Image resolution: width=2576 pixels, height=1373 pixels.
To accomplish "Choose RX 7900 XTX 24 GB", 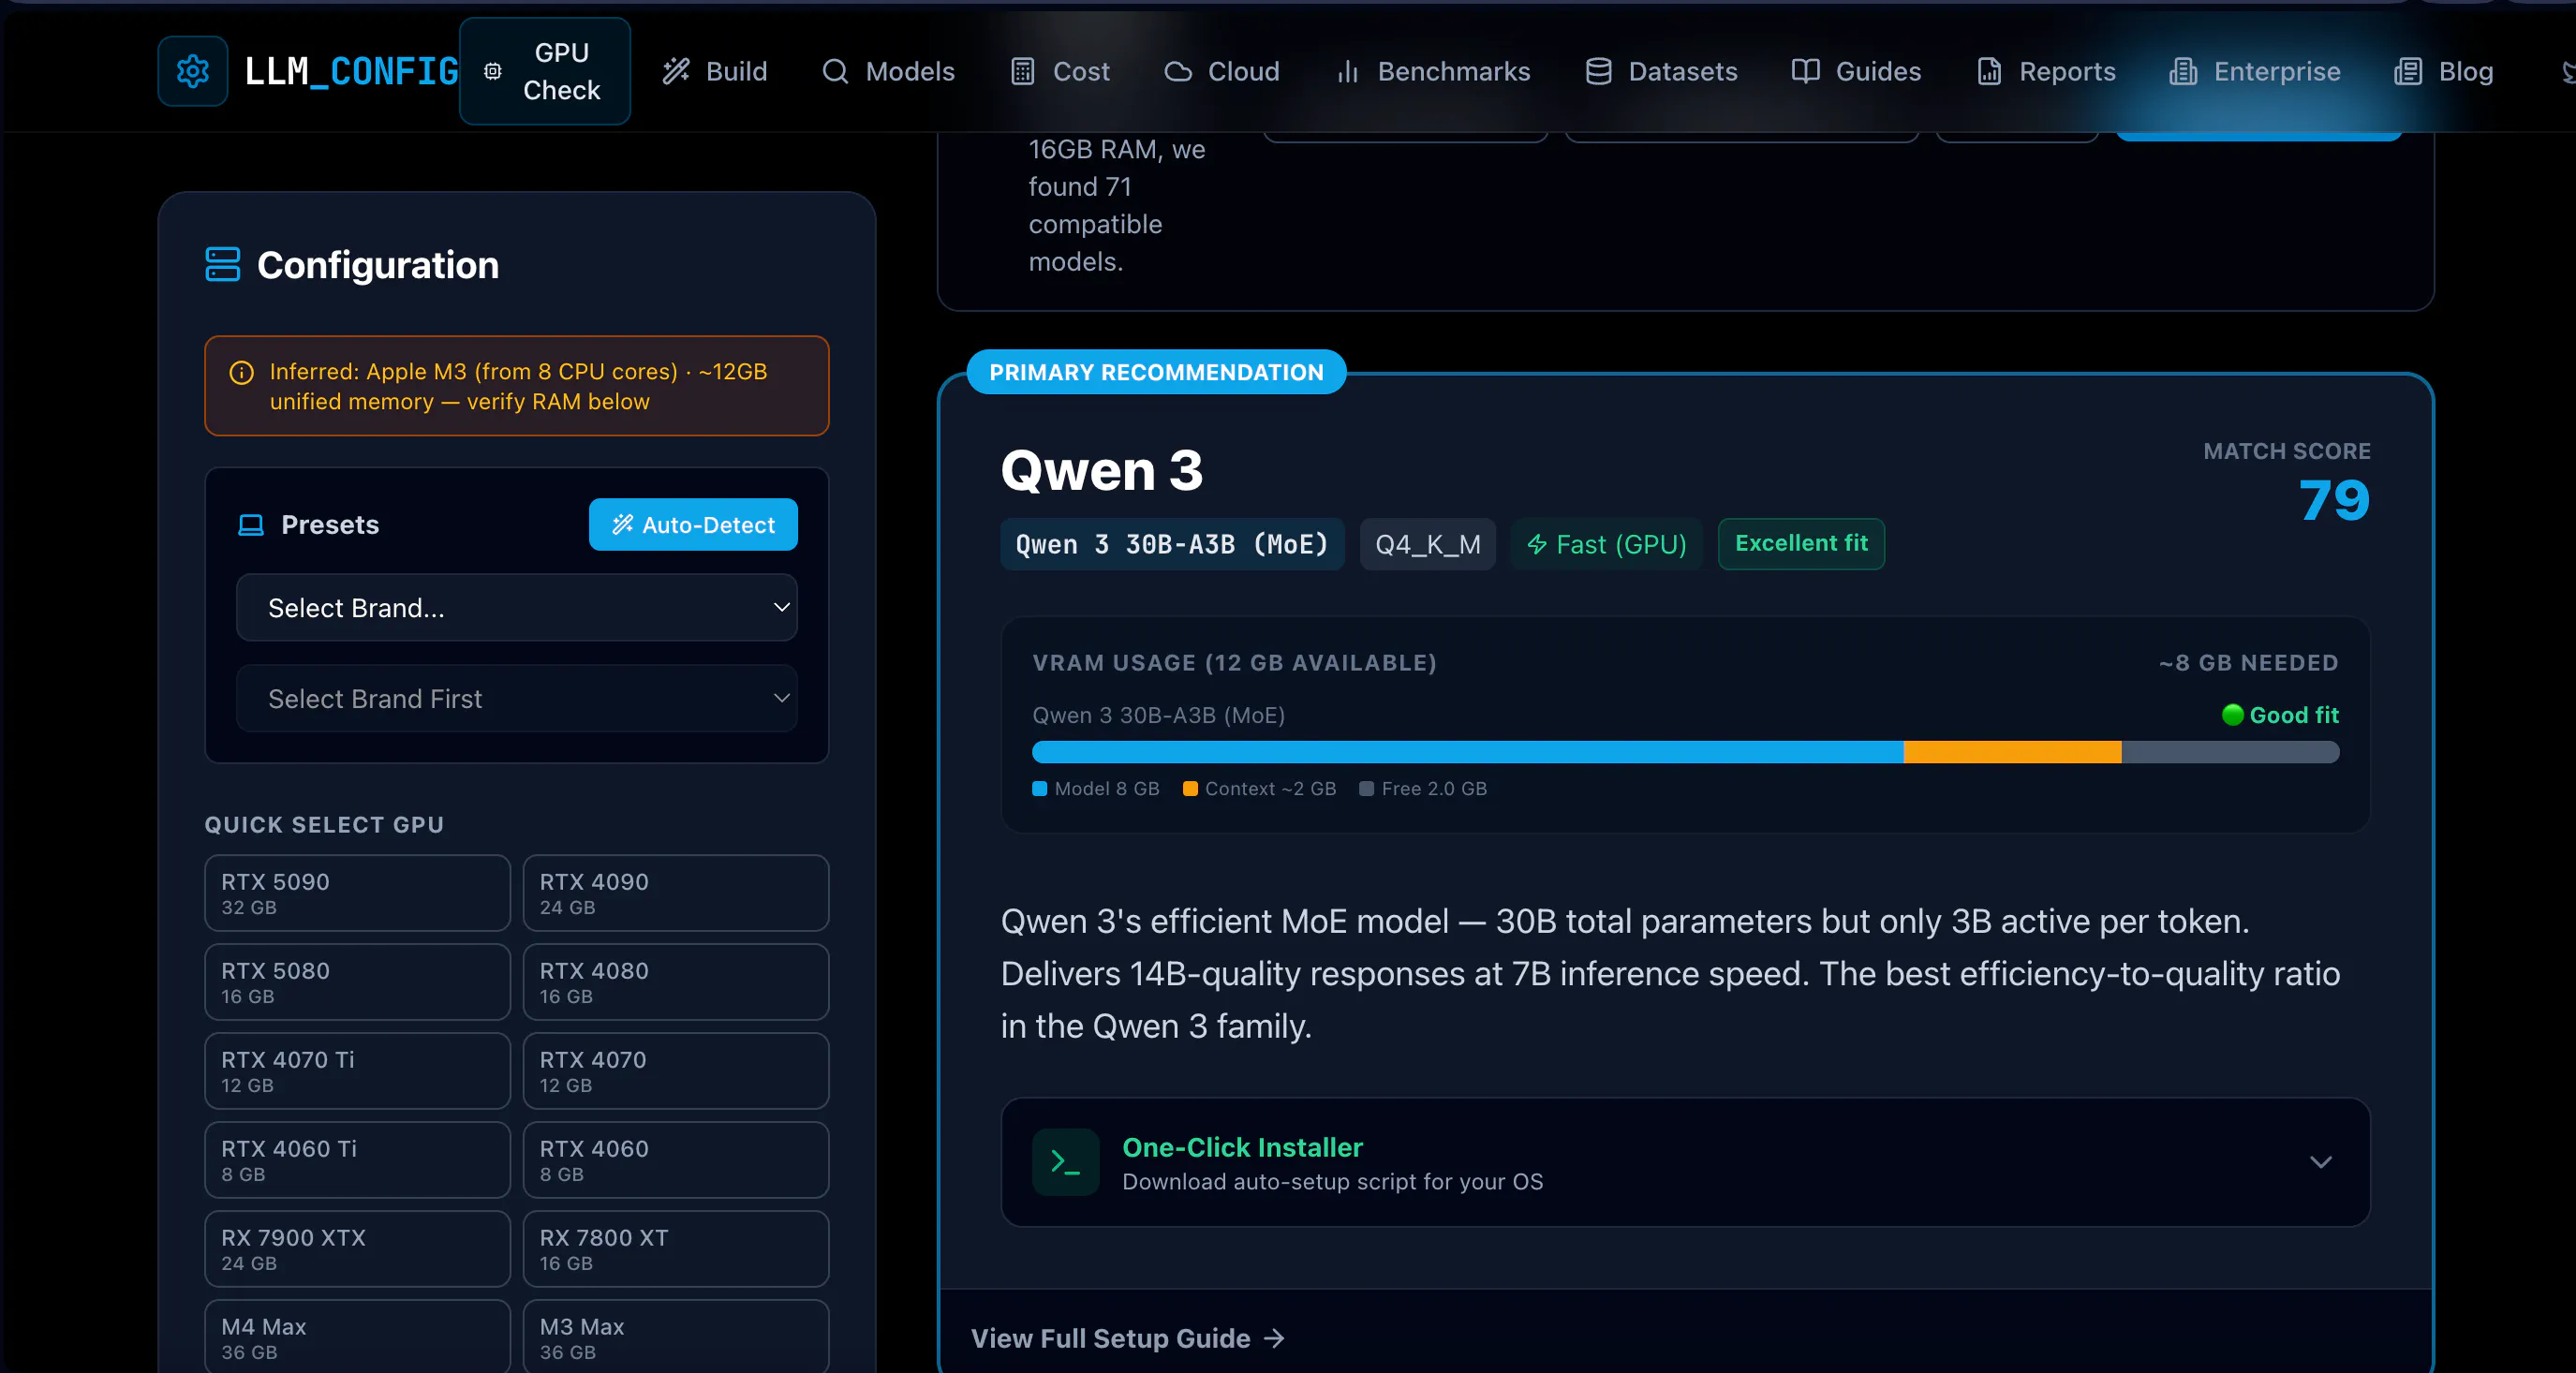I will pyautogui.click(x=357, y=1249).
